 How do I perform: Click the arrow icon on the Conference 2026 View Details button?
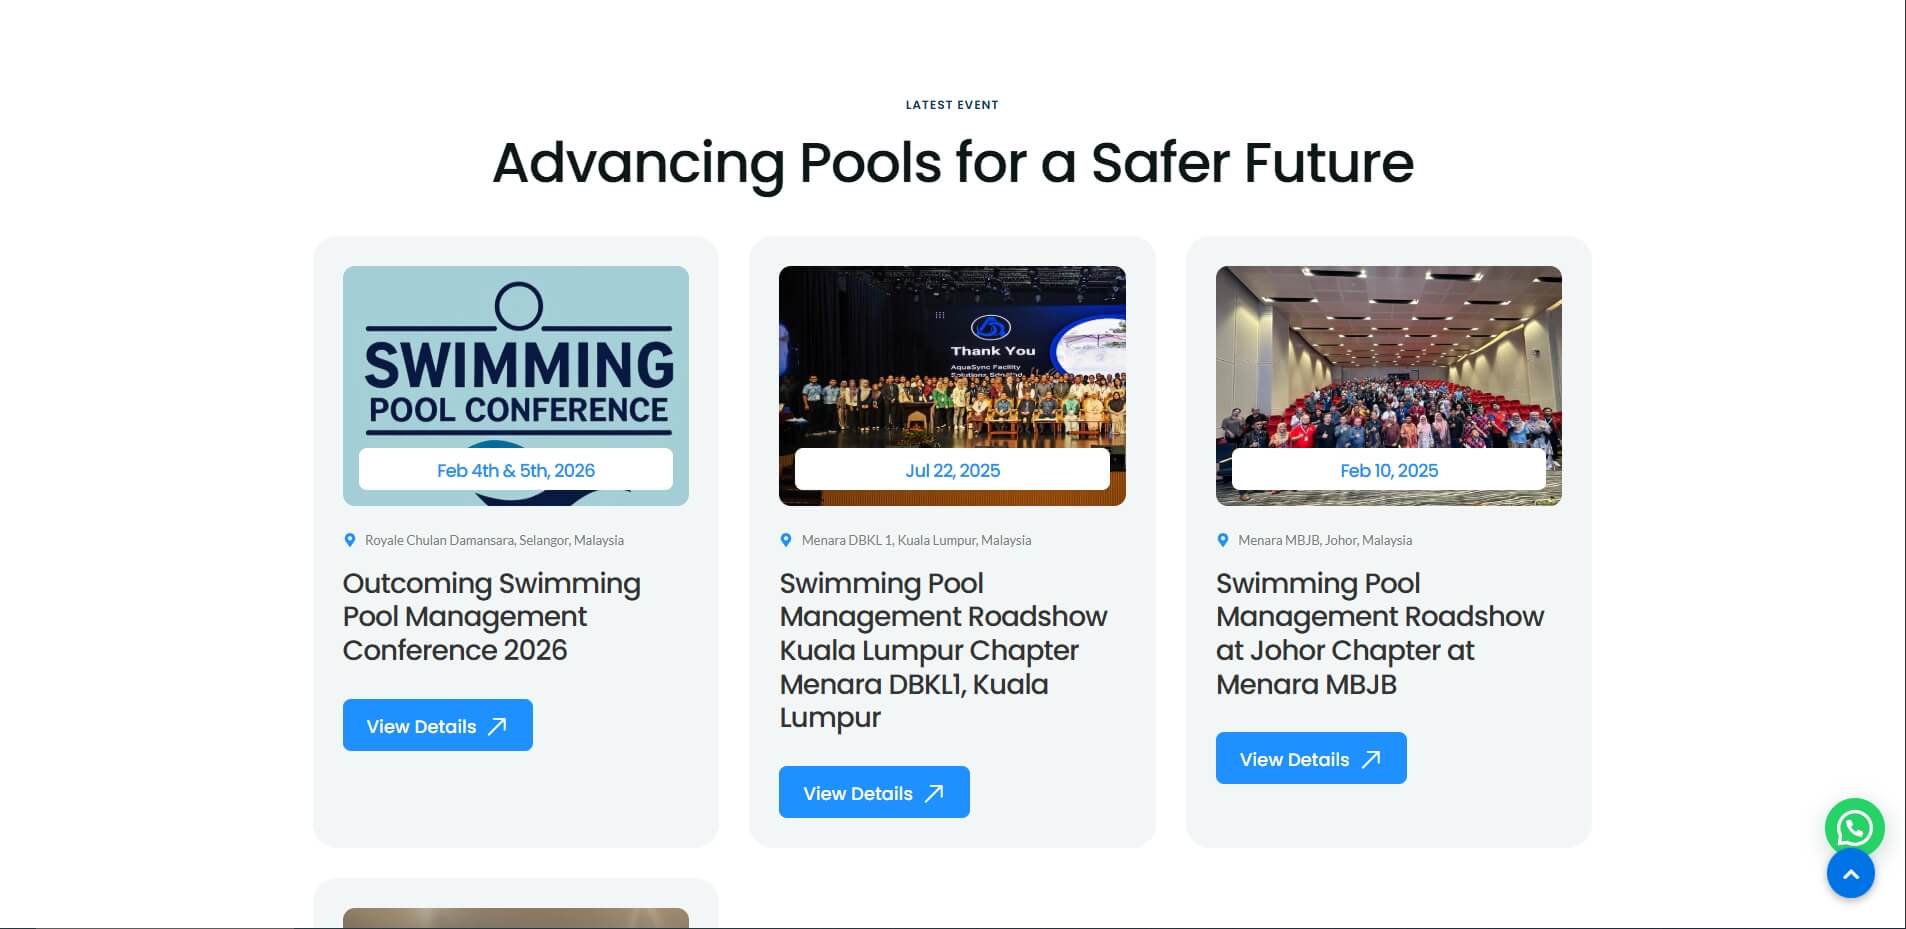pyautogui.click(x=497, y=726)
